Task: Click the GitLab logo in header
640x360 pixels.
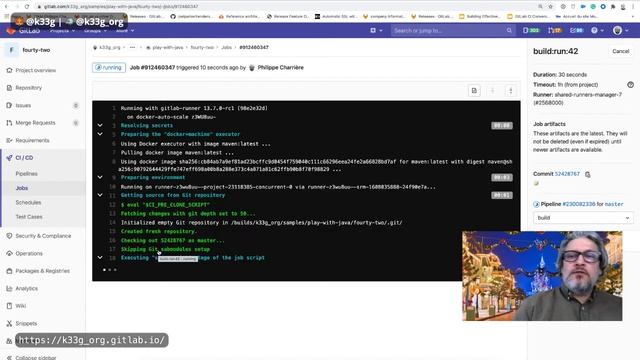Action: (x=11, y=31)
